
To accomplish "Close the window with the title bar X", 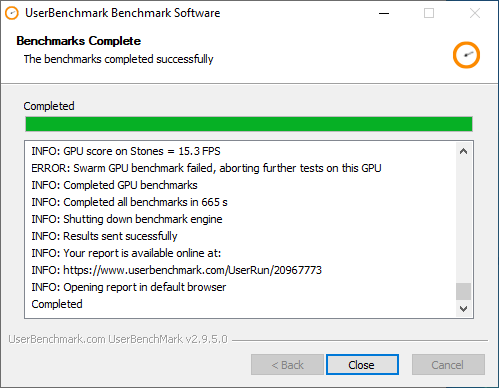I will click(475, 13).
